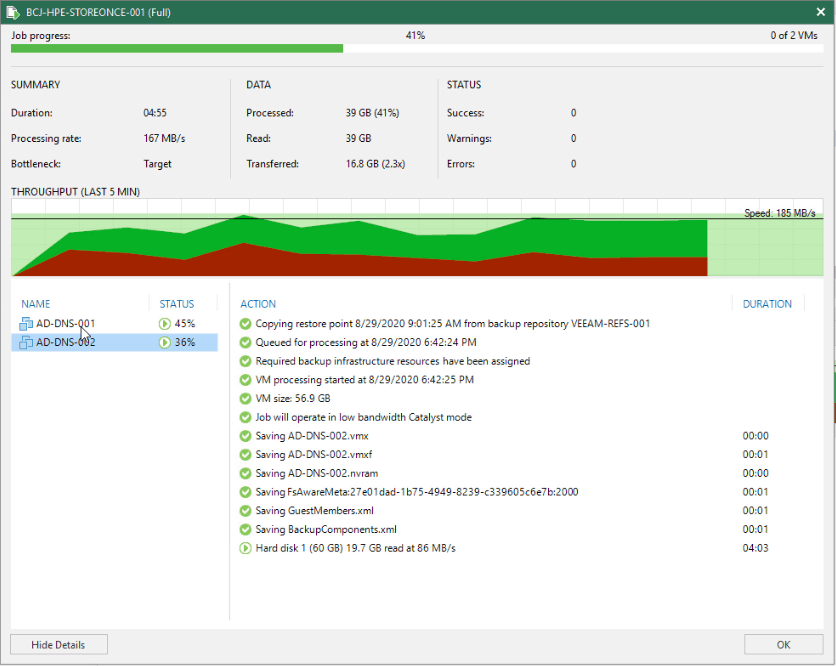This screenshot has width=836, height=666.
Task: Sort by the NAME column header
Action: [36, 304]
